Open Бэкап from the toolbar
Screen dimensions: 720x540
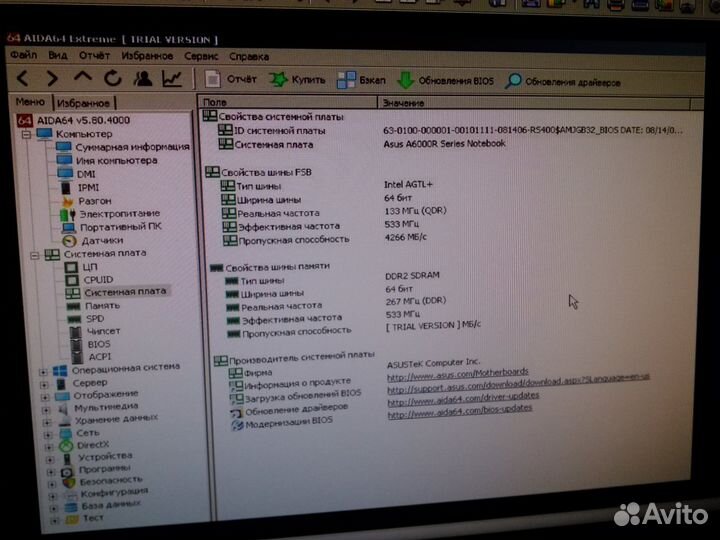point(361,80)
